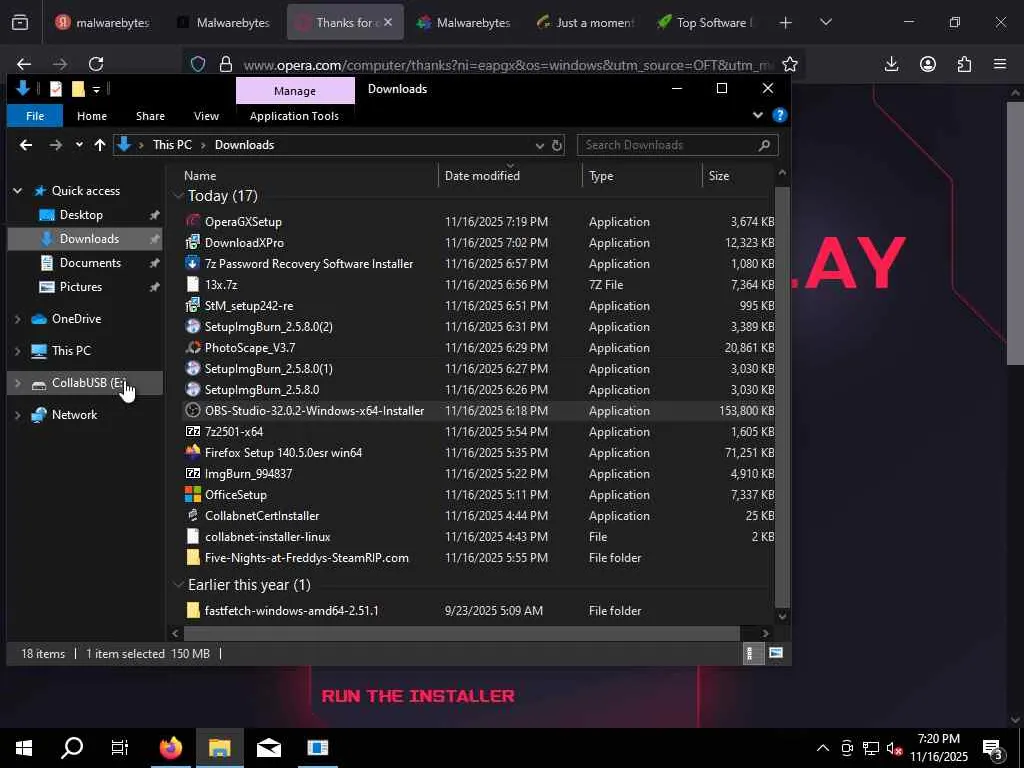The image size is (1024, 768).
Task: Click This PC in the address breadcrumb
Action: (x=172, y=145)
